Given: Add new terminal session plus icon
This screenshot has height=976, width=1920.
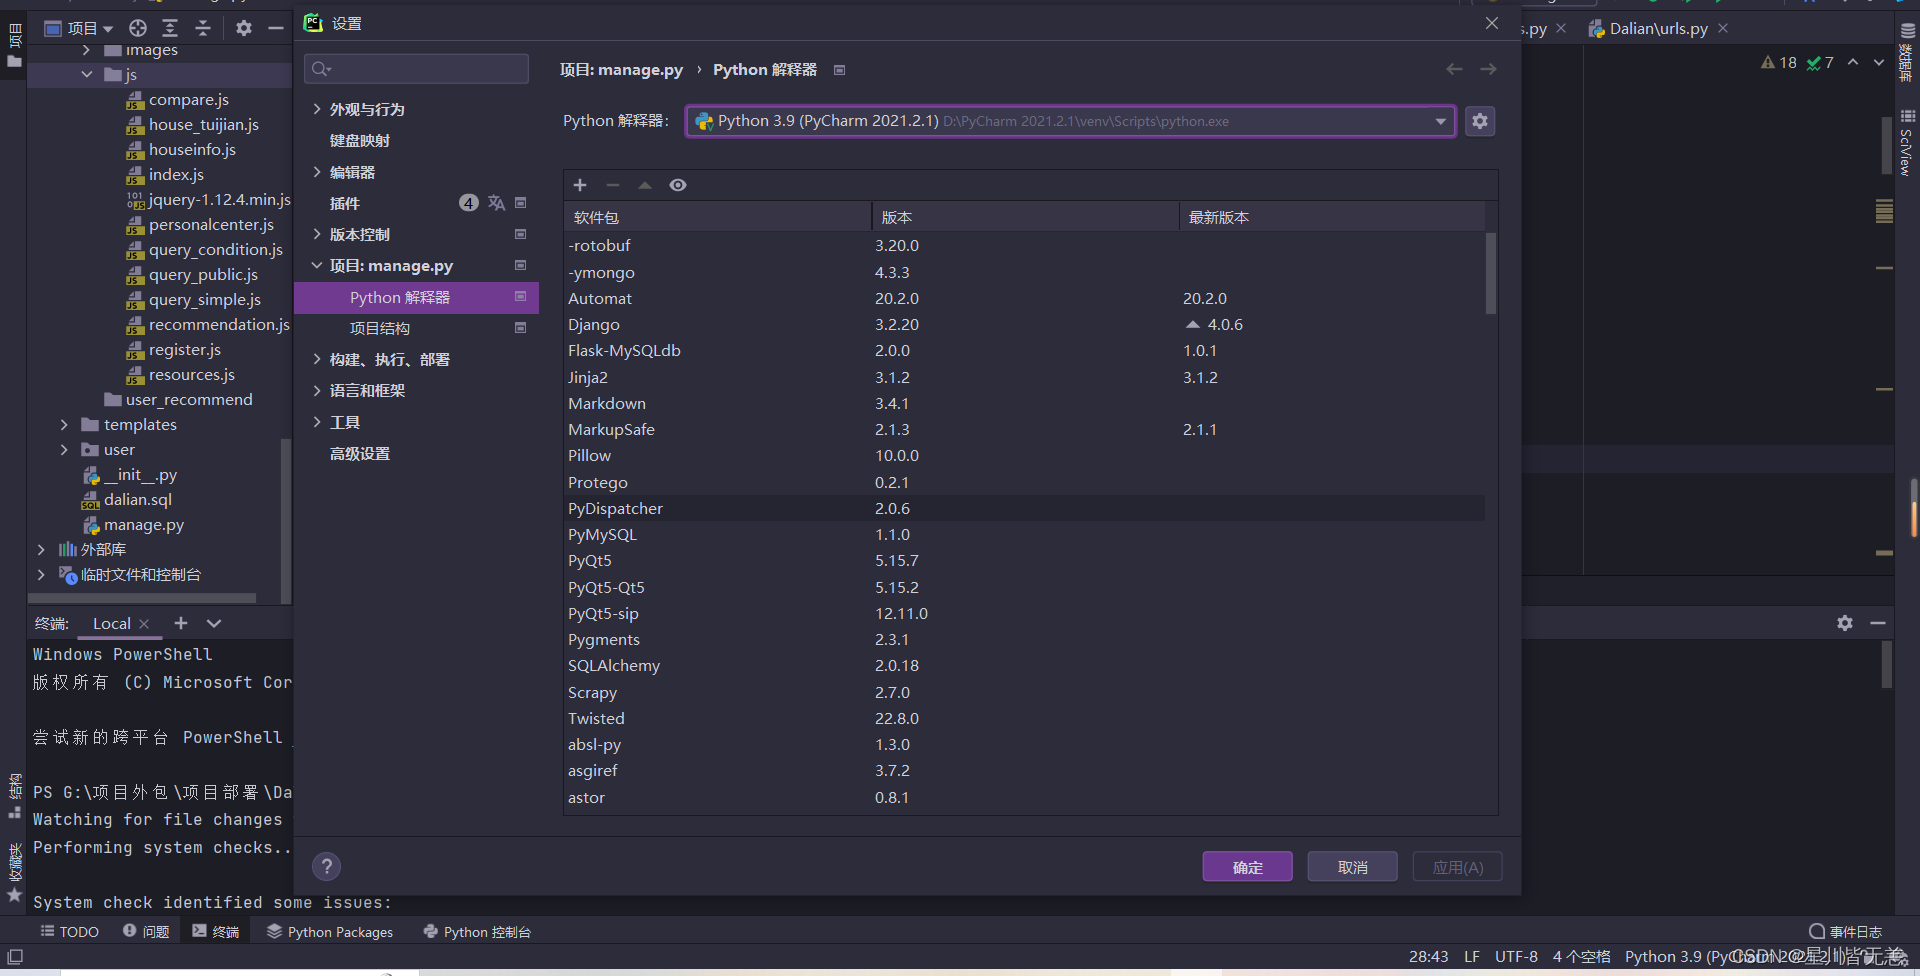Looking at the screenshot, I should click(x=181, y=623).
